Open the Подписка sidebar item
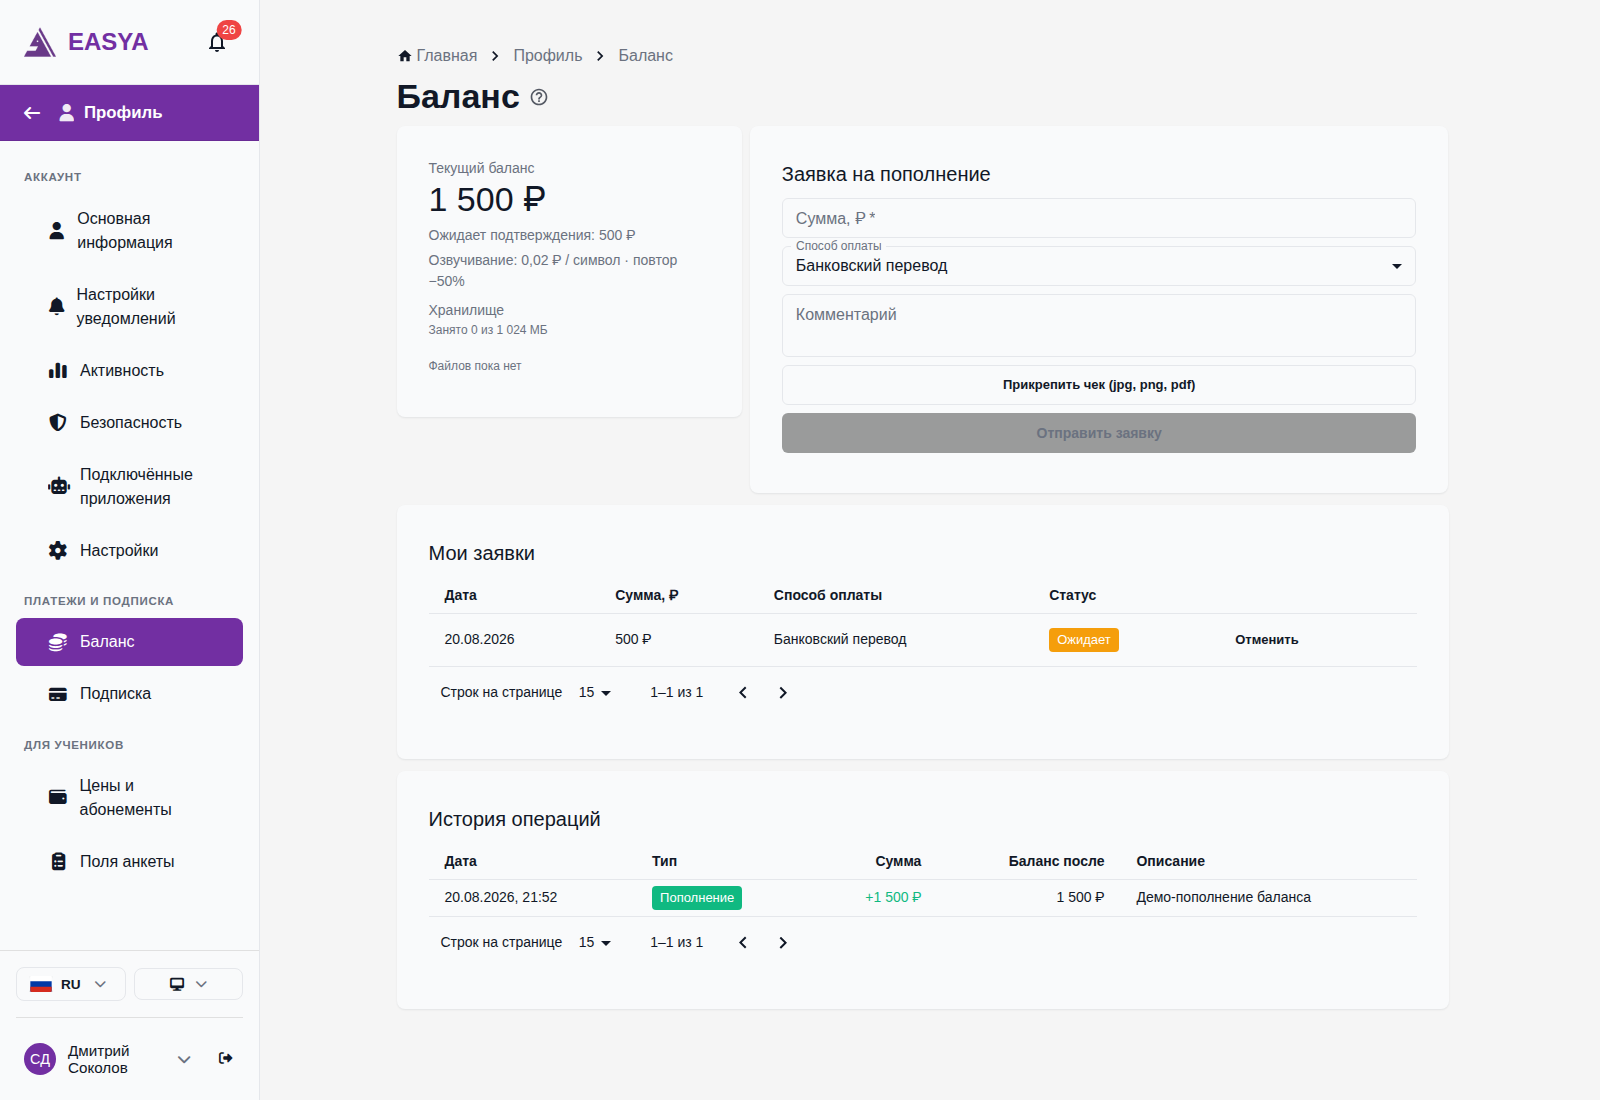 pyautogui.click(x=129, y=694)
